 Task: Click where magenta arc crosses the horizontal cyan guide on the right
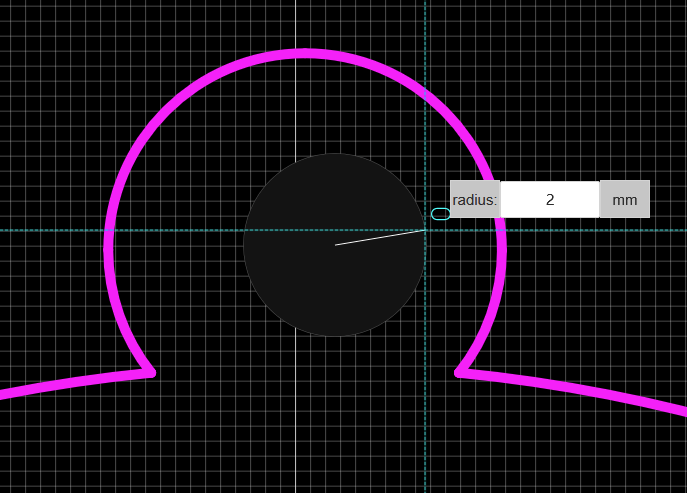500,230
